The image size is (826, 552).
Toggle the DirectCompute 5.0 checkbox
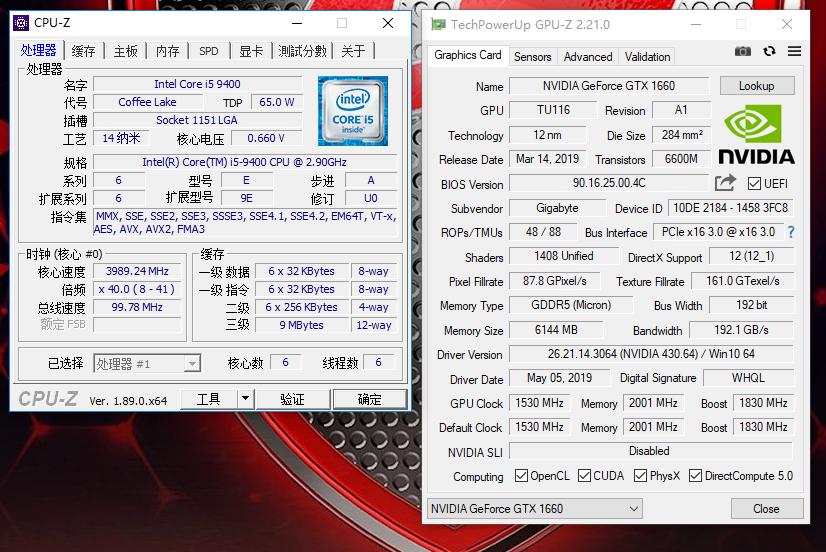tap(695, 476)
